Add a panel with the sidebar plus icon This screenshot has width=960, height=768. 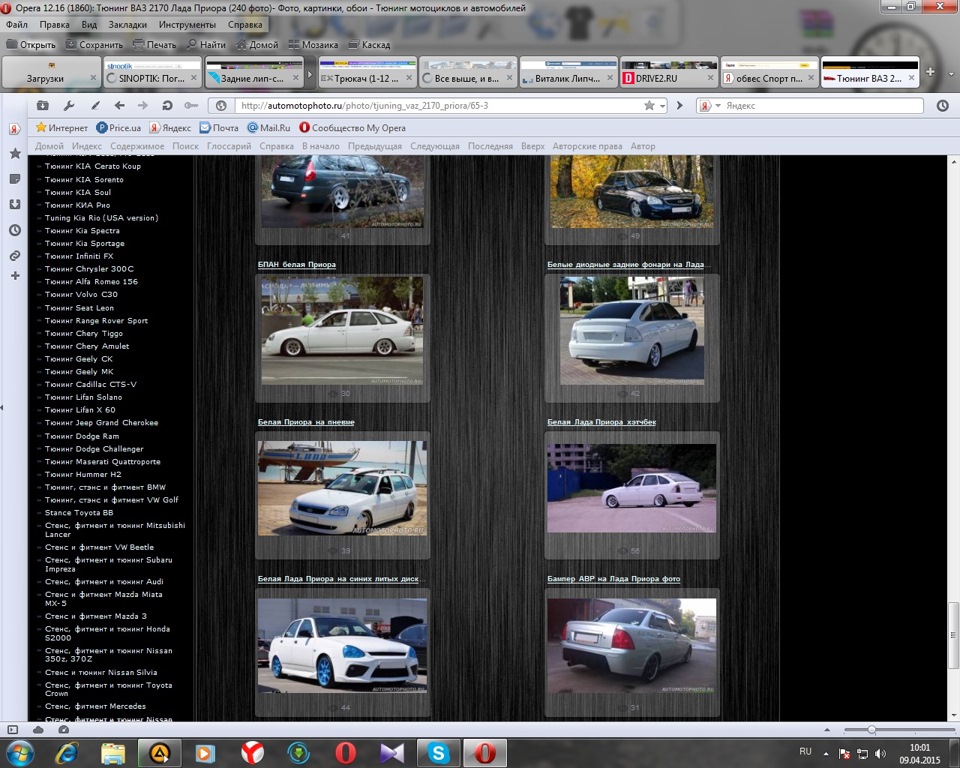pos(15,276)
